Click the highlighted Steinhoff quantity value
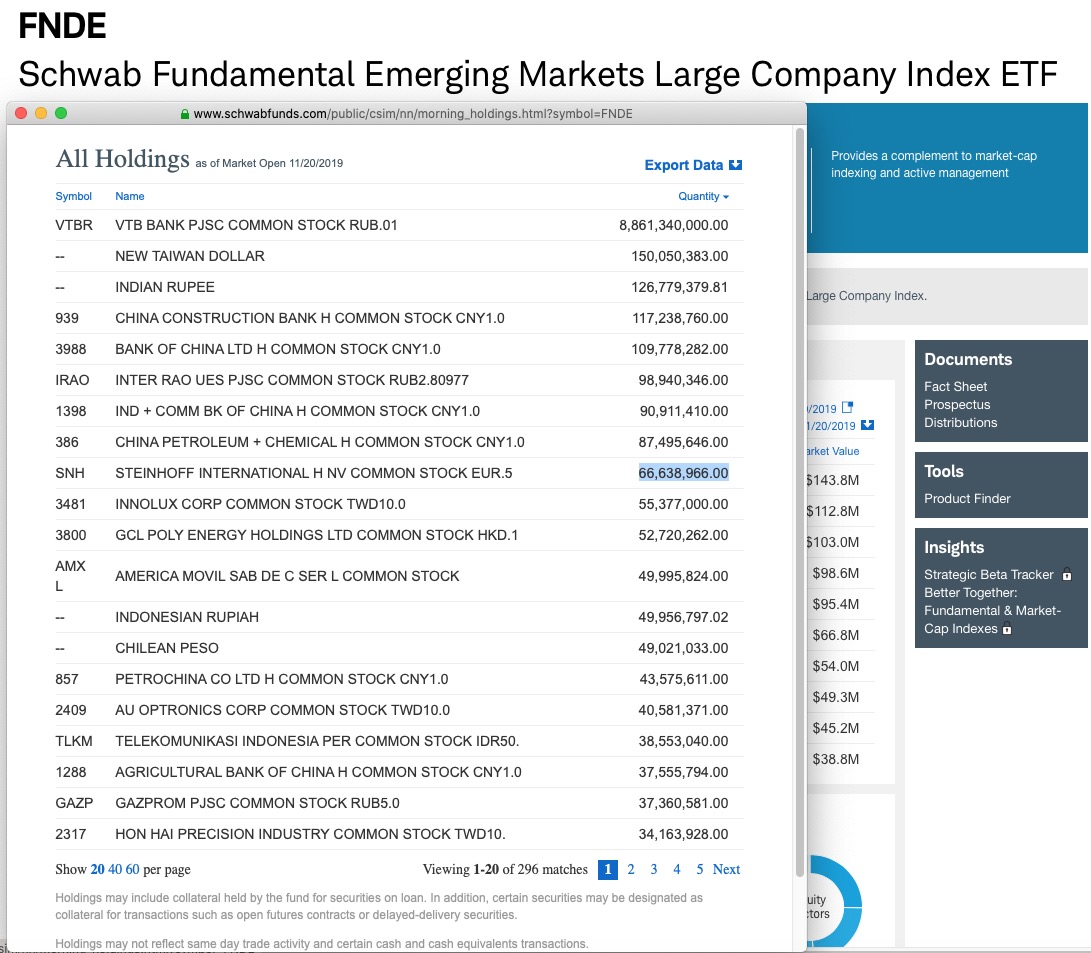1091x953 pixels. coord(682,472)
